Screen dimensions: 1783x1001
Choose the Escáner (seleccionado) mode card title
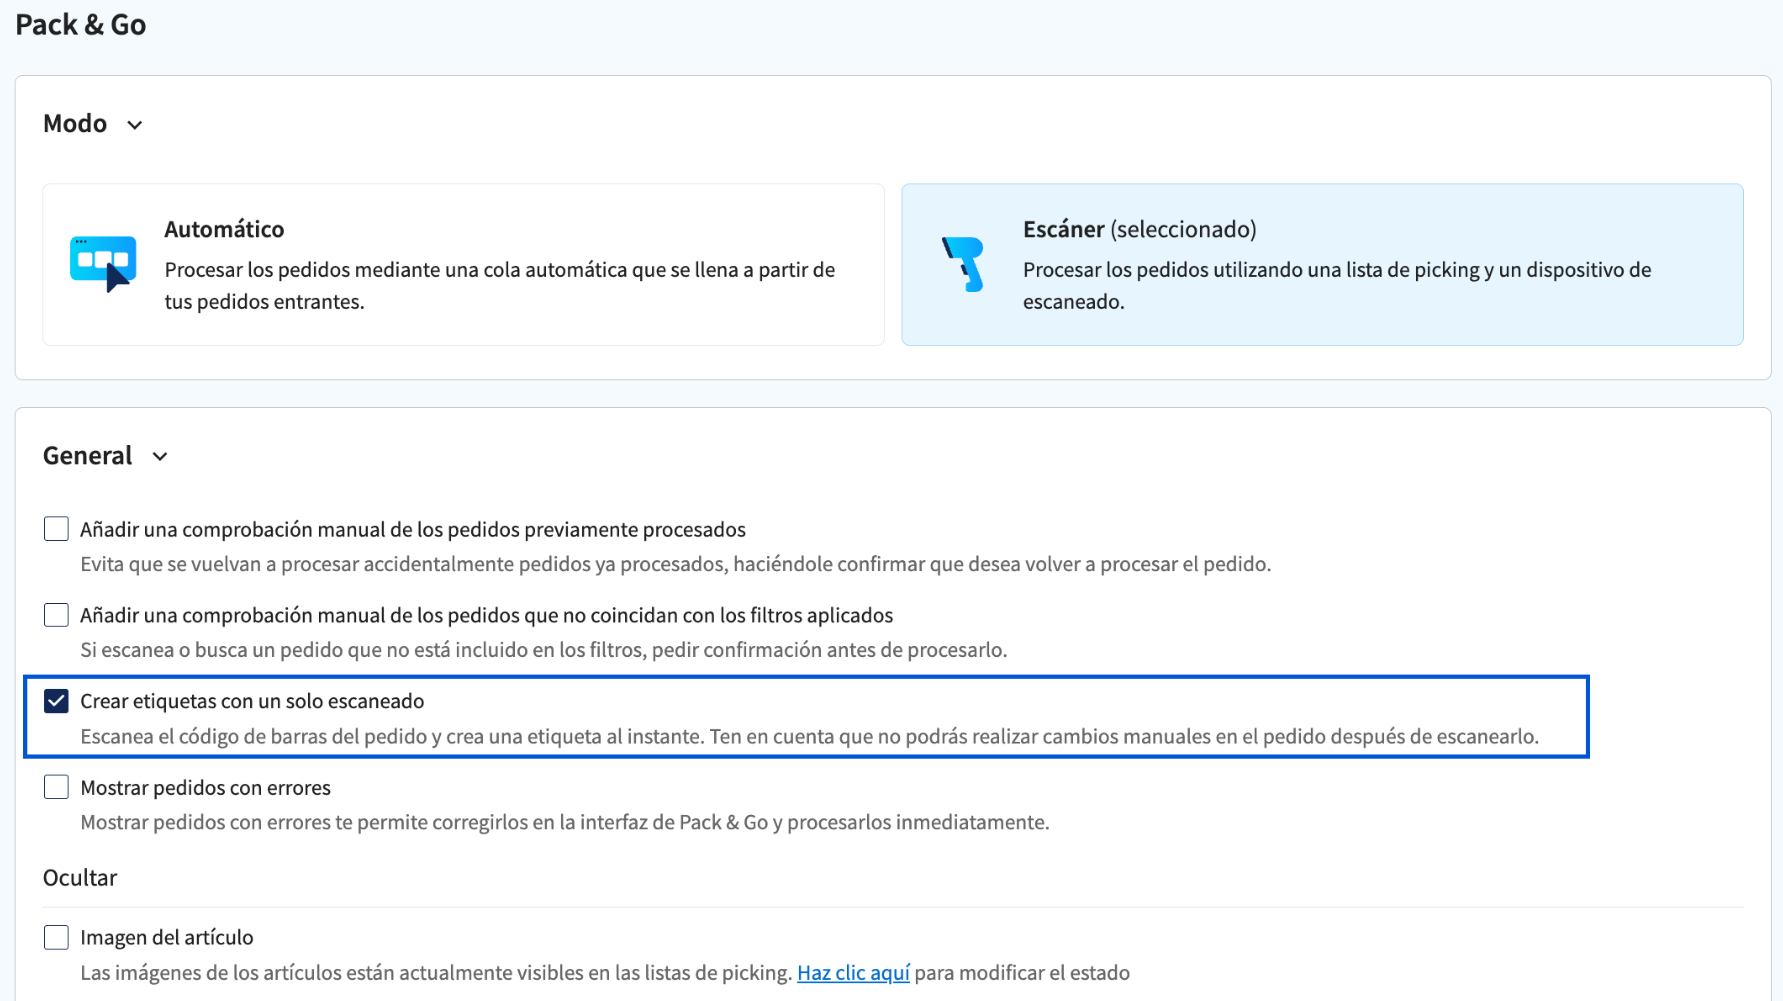1139,229
